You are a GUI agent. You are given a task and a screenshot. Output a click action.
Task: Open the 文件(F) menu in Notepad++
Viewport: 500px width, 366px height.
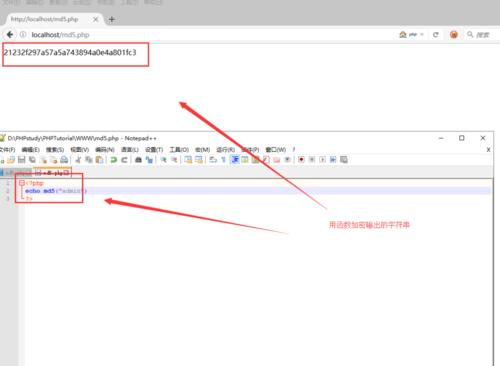tap(7, 149)
